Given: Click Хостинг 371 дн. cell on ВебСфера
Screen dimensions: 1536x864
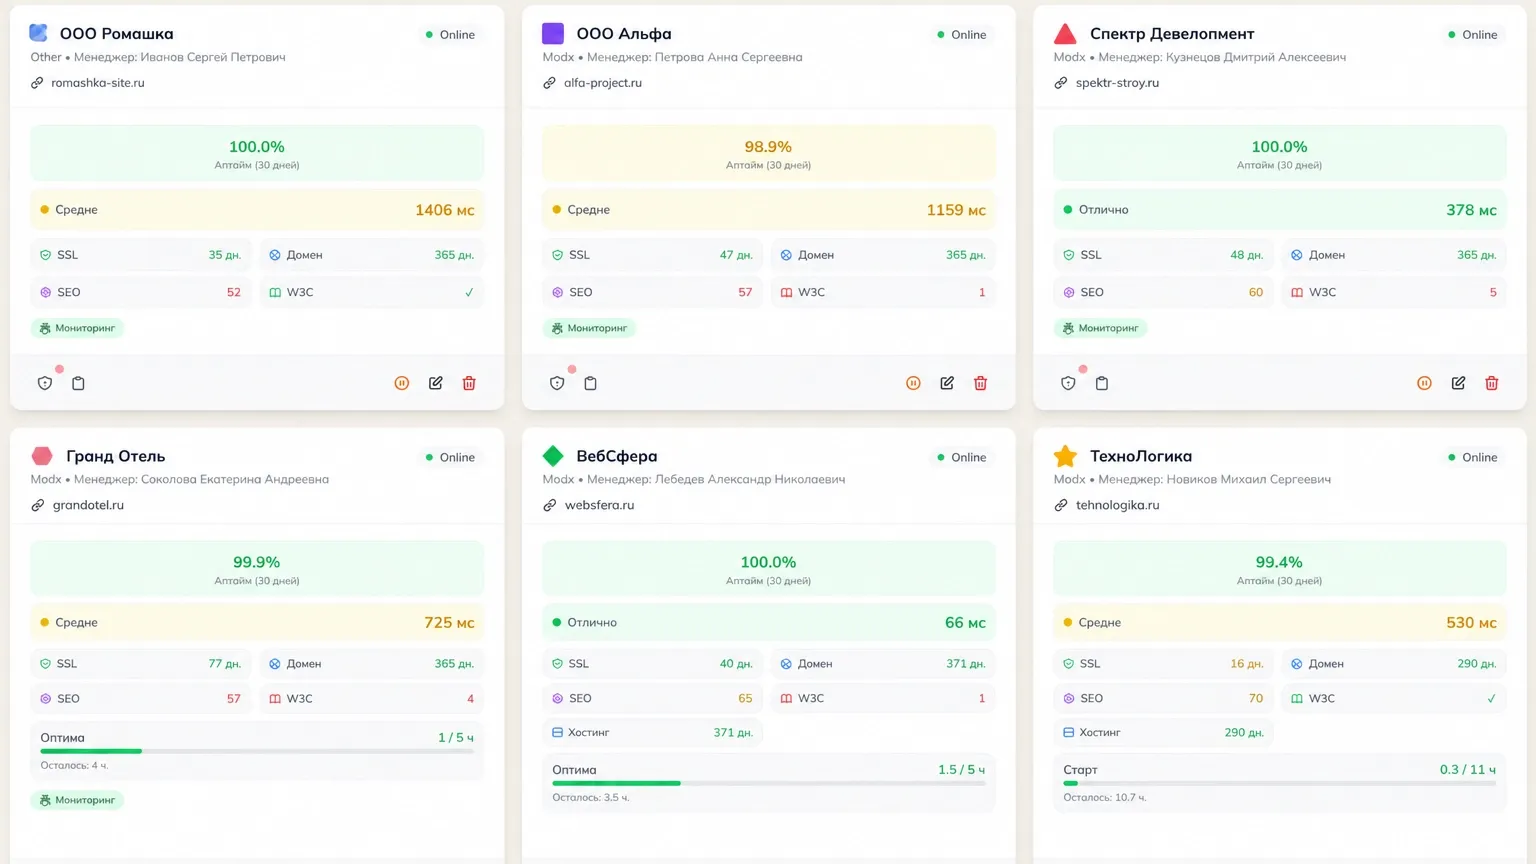Looking at the screenshot, I should point(652,733).
